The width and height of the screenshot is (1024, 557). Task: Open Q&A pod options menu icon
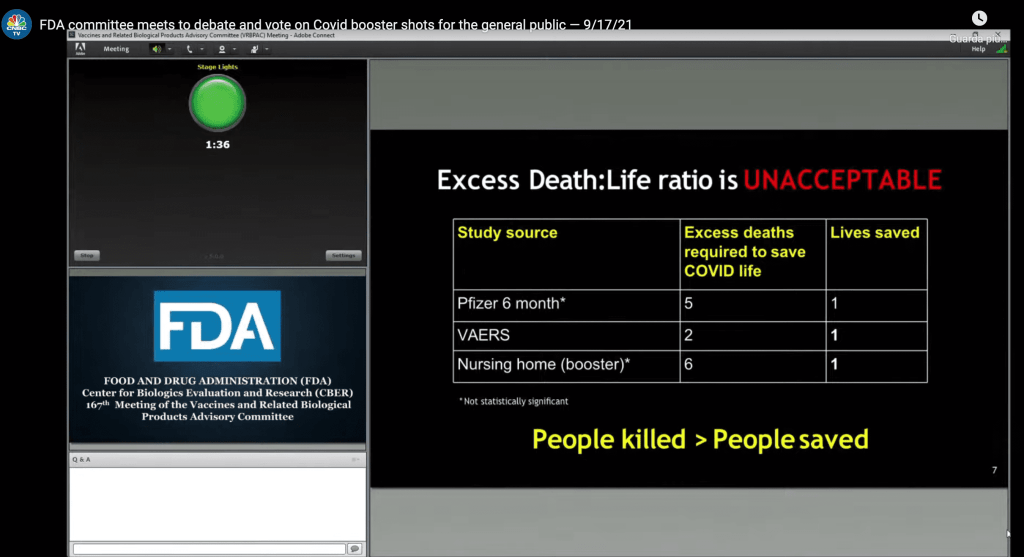[x=354, y=459]
